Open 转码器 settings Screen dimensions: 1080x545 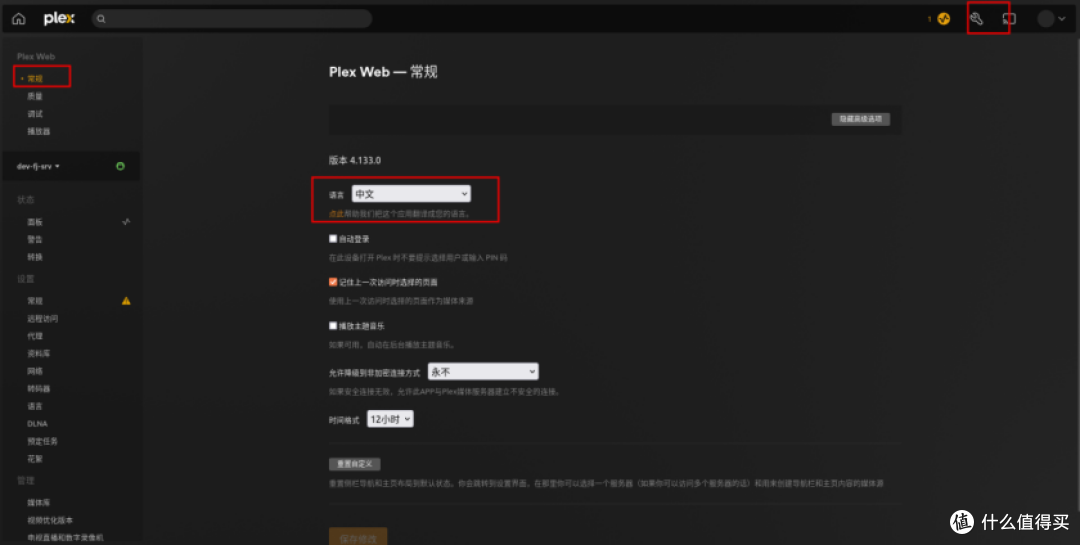coord(39,389)
